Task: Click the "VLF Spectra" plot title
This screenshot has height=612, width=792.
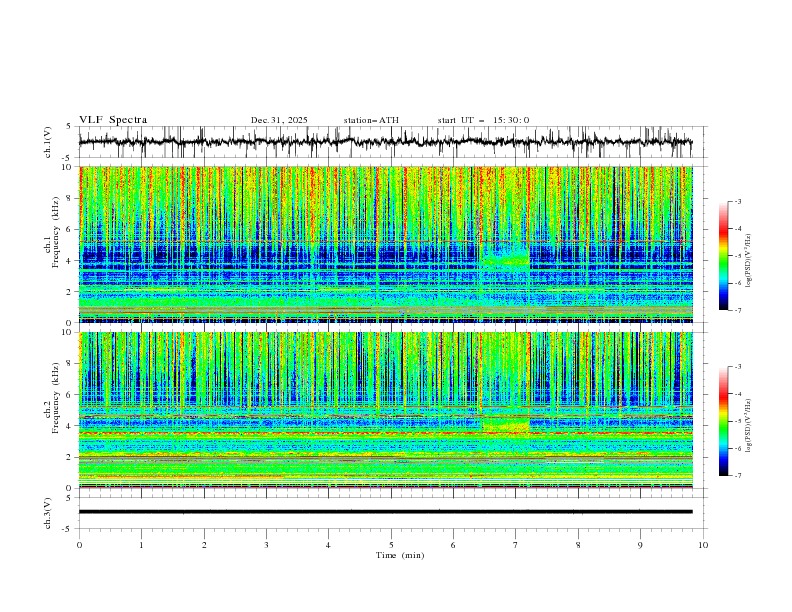Action: coord(113,120)
